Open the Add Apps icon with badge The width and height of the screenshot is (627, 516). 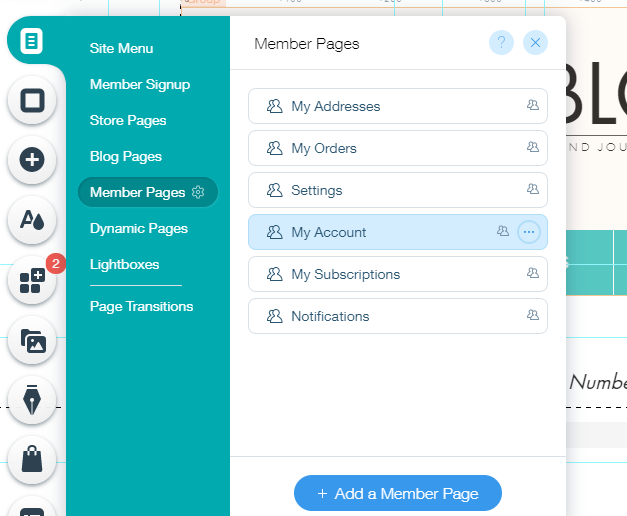(x=32, y=280)
